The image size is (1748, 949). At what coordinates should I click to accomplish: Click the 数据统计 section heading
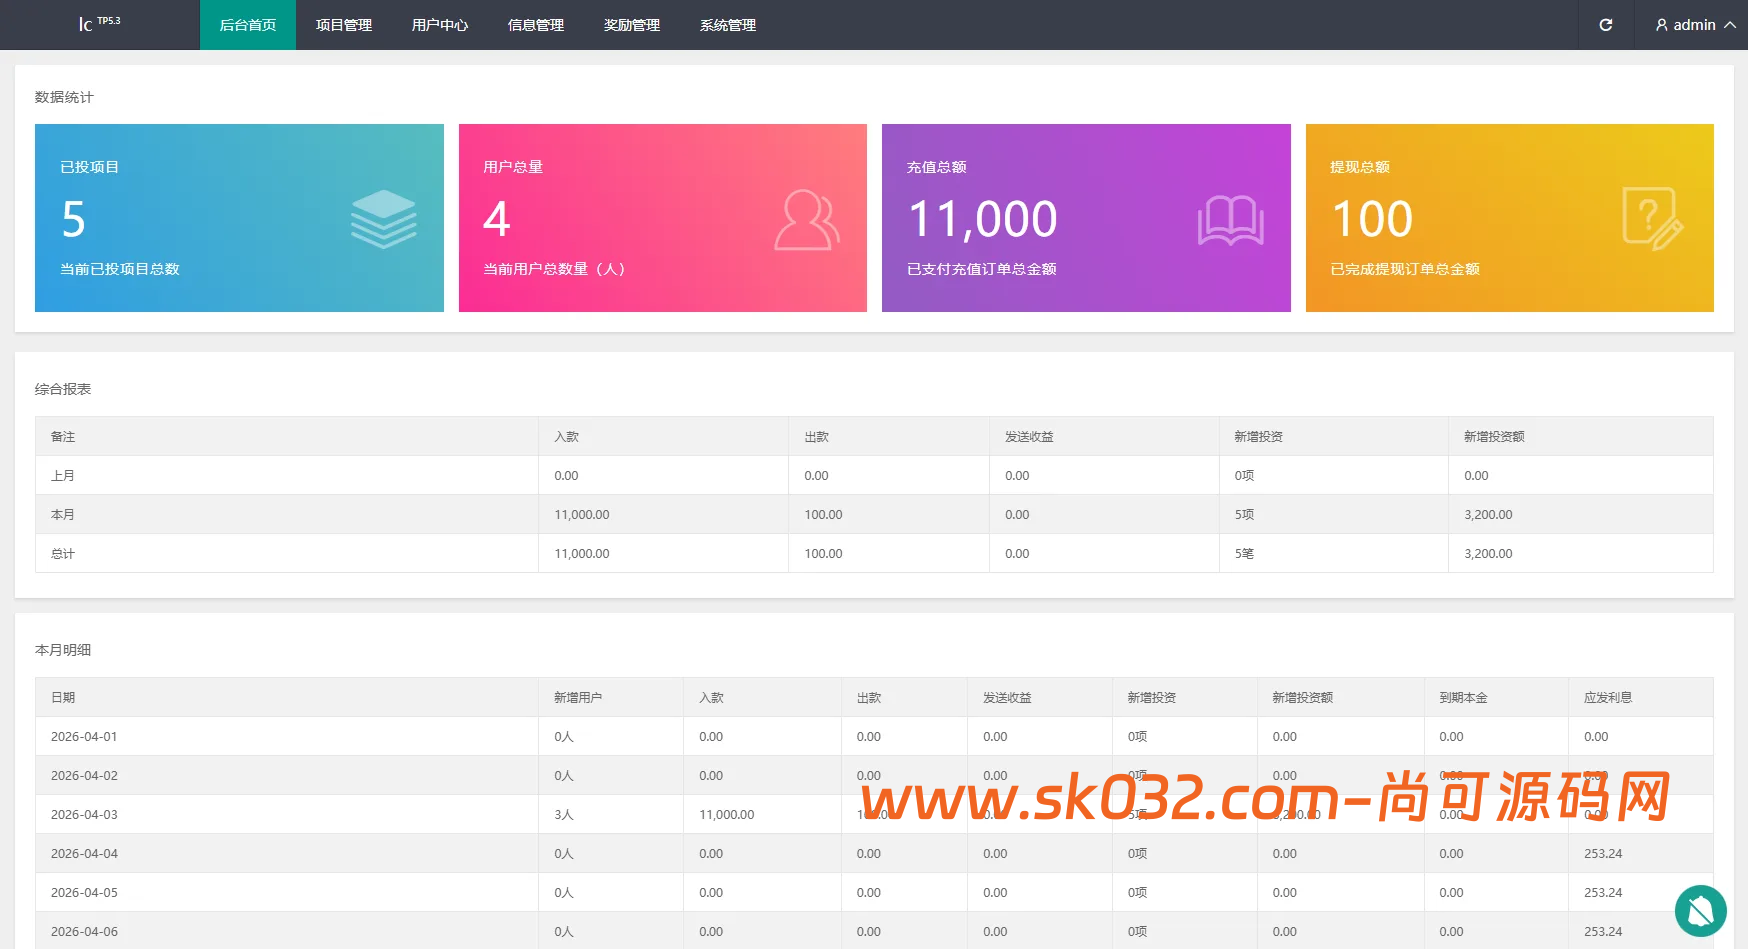point(64,97)
